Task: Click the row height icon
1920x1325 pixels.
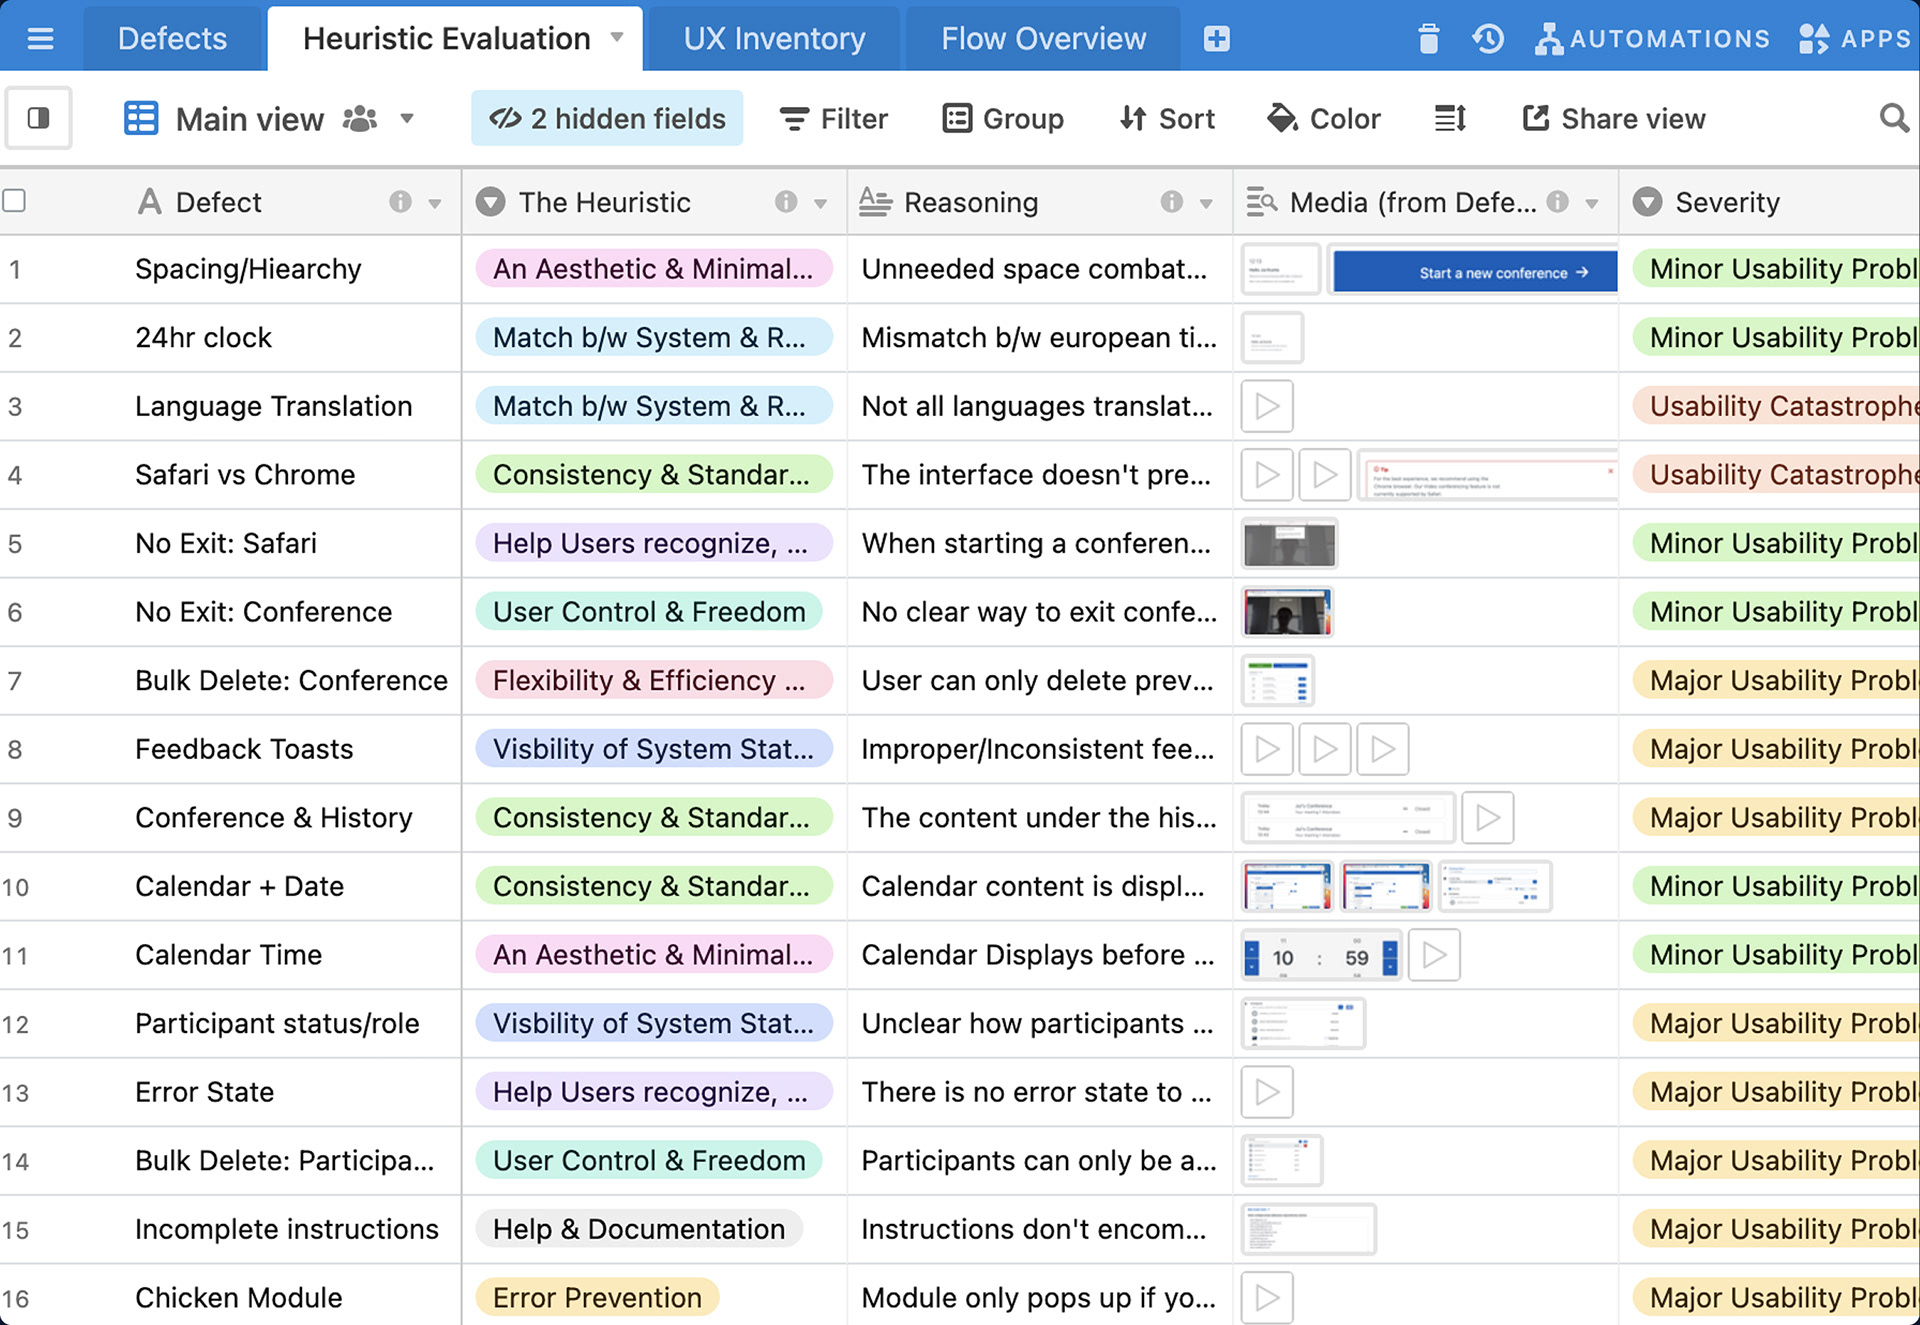Action: [1450, 118]
